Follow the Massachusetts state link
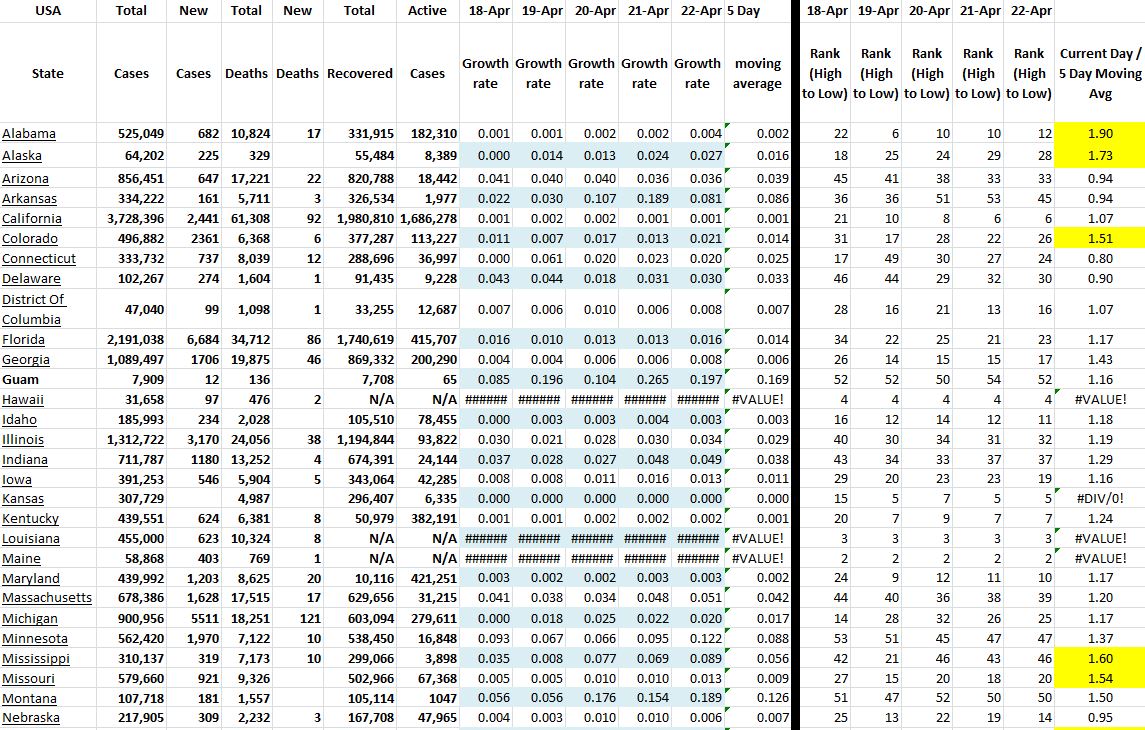This screenshot has height=730, width=1145. click(x=47, y=598)
